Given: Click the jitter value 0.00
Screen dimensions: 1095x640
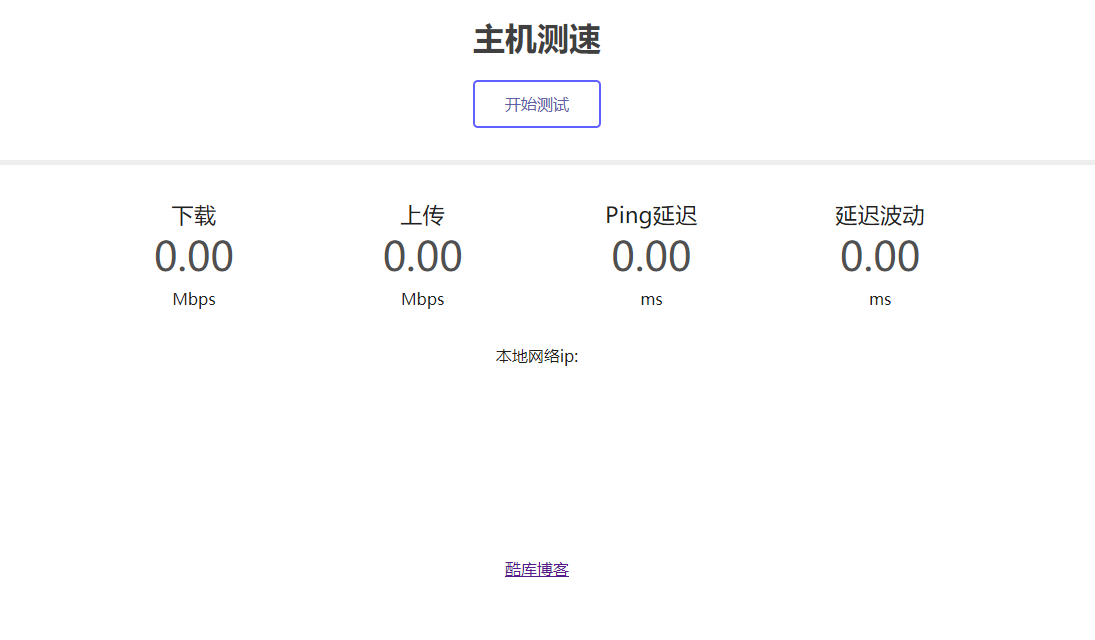Looking at the screenshot, I should [x=880, y=256].
